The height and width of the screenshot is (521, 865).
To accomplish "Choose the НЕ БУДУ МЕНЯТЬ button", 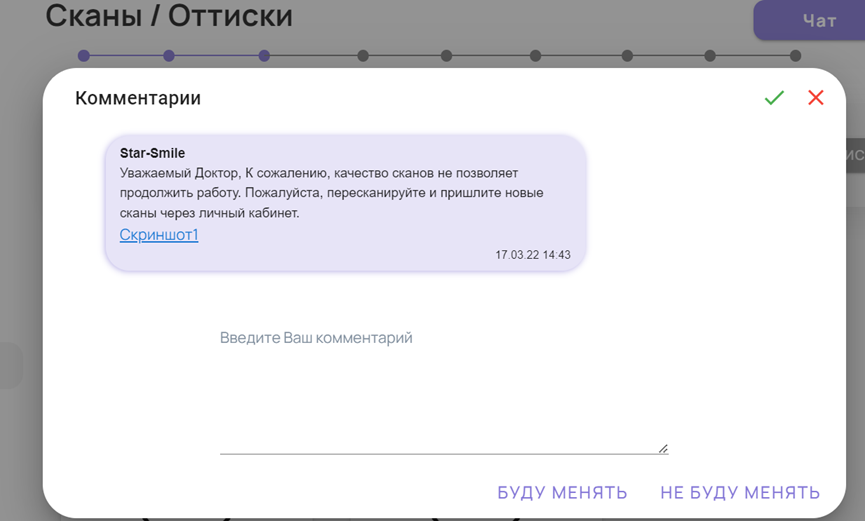I will coord(740,492).
